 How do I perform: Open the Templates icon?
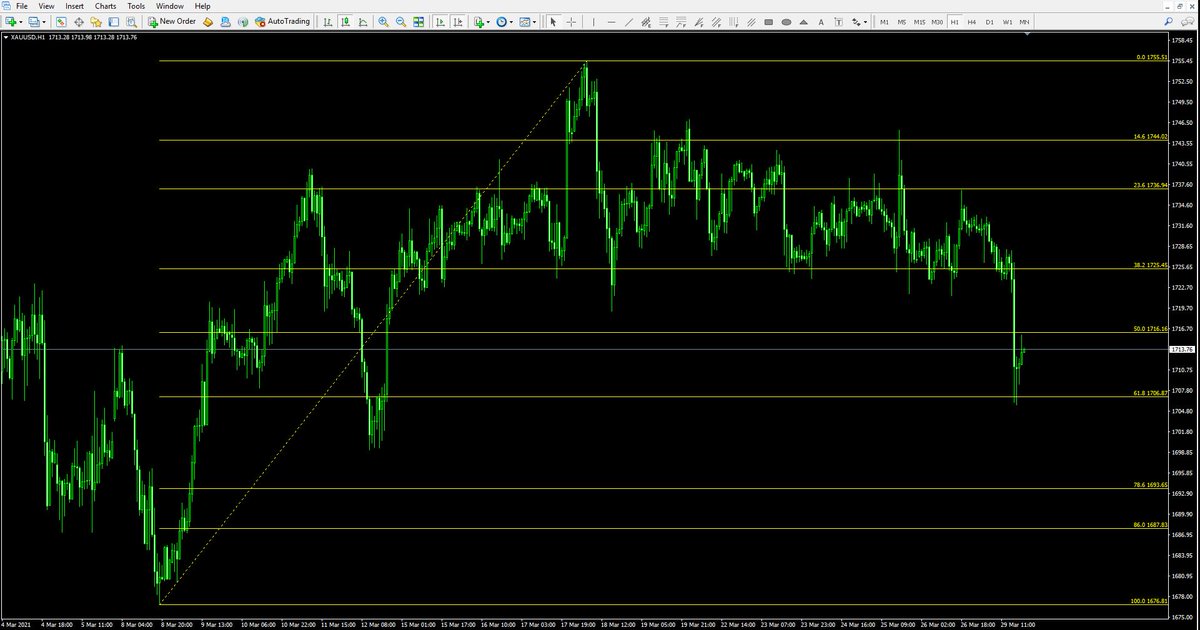[524, 21]
